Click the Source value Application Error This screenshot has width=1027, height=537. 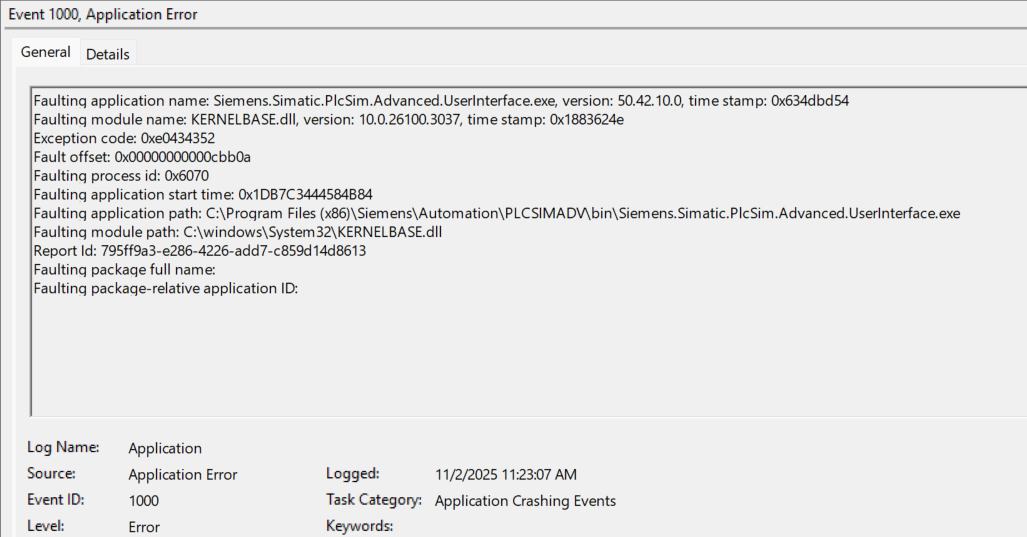pyautogui.click(x=183, y=475)
